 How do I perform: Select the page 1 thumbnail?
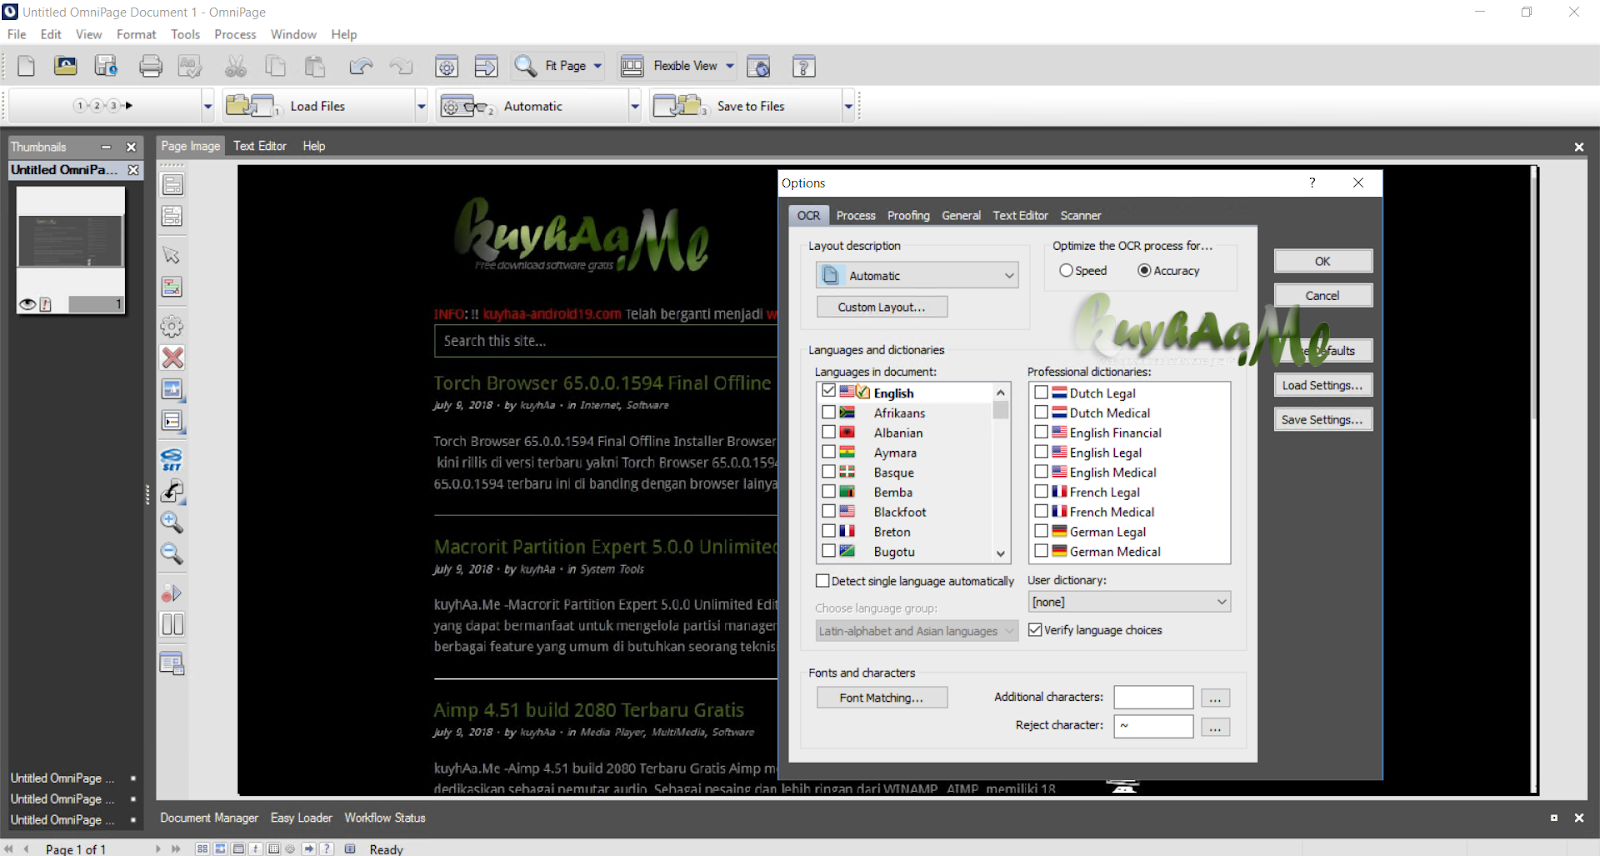click(x=70, y=250)
